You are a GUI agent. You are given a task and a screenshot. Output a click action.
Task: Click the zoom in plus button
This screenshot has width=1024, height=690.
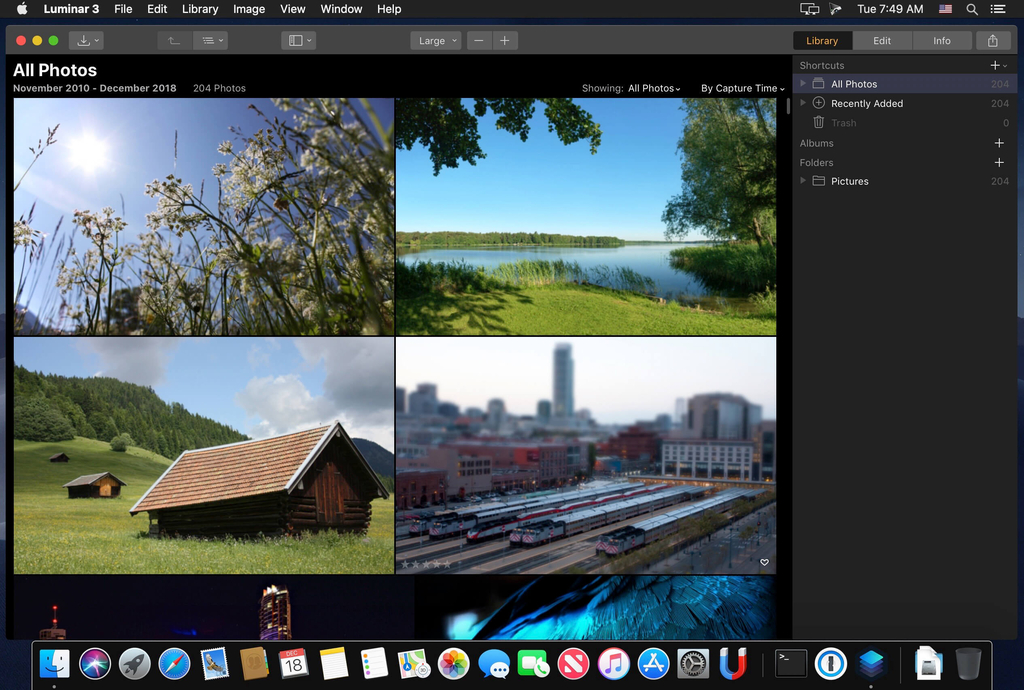tap(505, 41)
